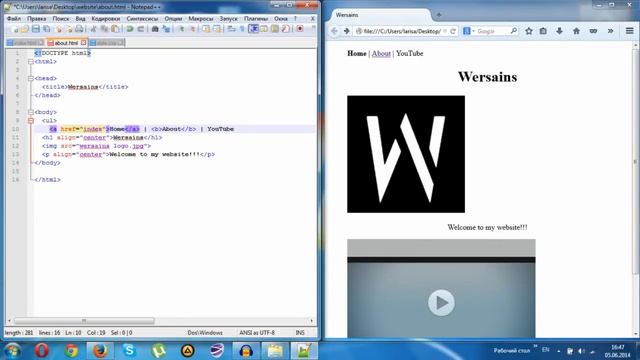This screenshot has height=360, width=640.
Task: Open the Синтаксисы menu
Action: (142, 19)
